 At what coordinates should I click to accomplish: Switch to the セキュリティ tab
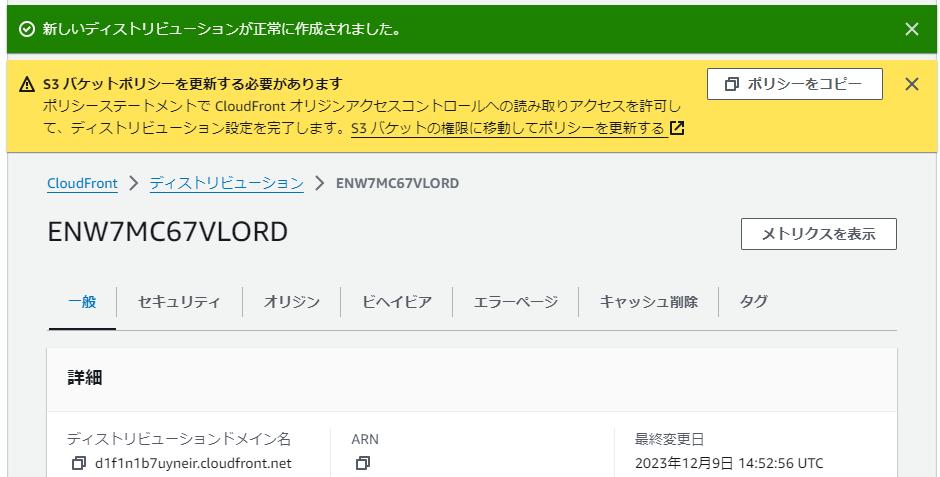pos(179,301)
